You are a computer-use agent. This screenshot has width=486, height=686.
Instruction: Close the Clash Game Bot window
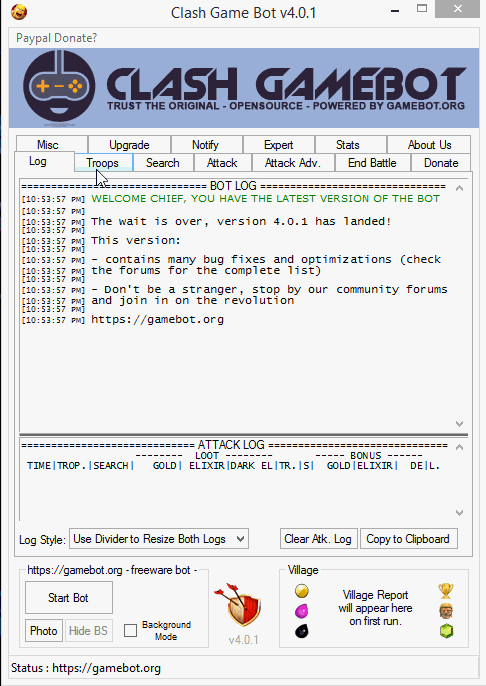(457, 9)
